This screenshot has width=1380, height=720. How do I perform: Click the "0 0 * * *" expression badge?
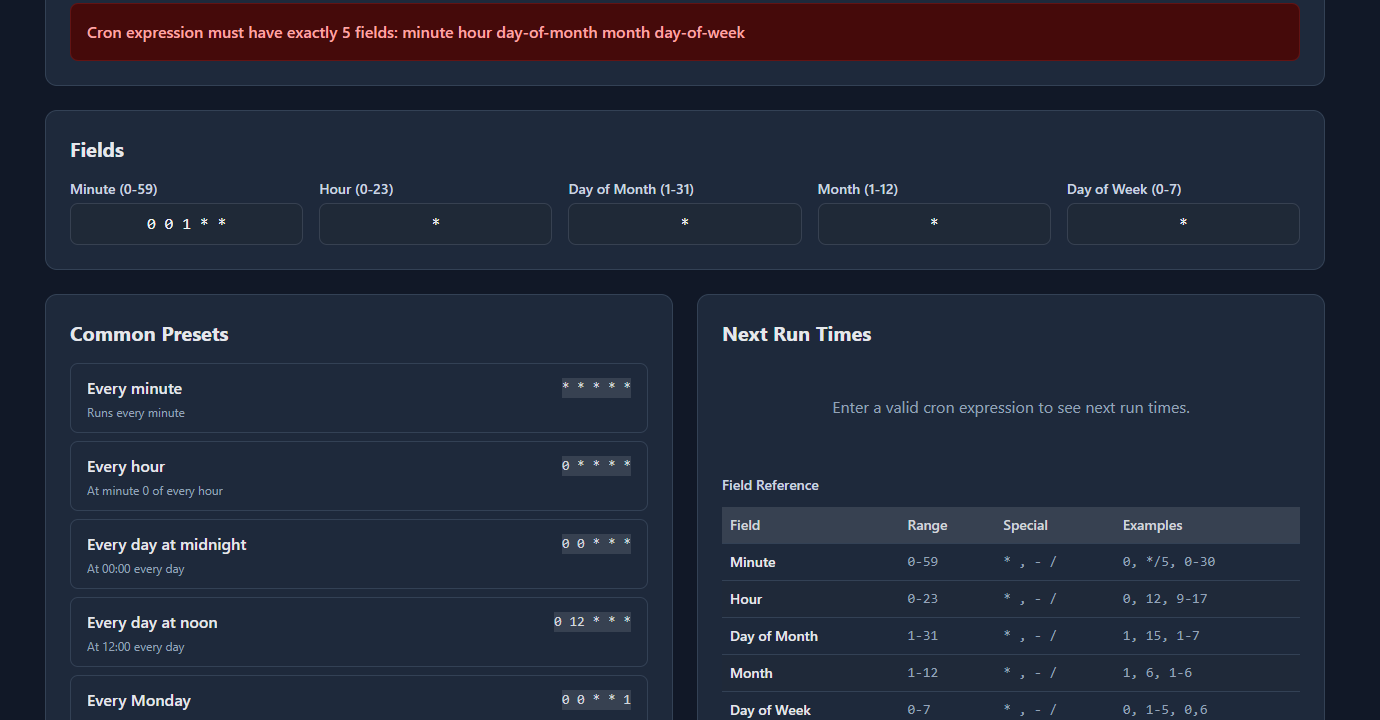click(x=596, y=542)
